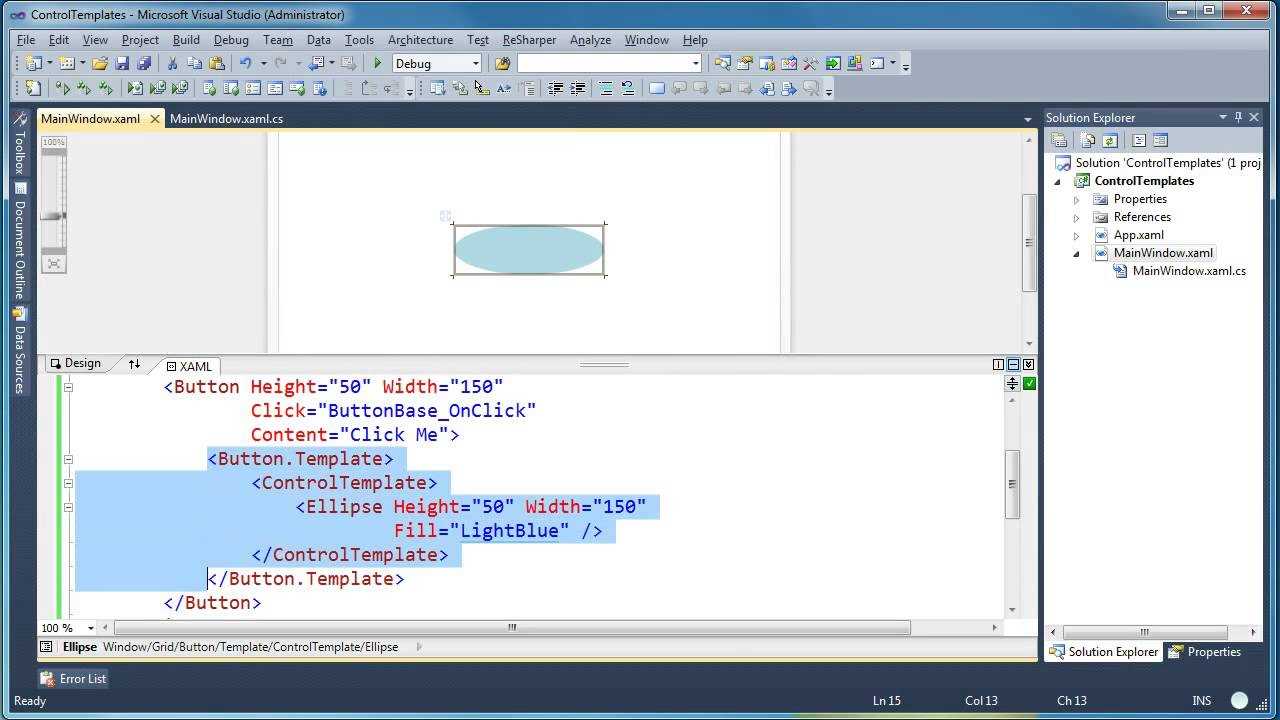This screenshot has height=720, width=1280.
Task: Select the XAML tab
Action: [189, 366]
